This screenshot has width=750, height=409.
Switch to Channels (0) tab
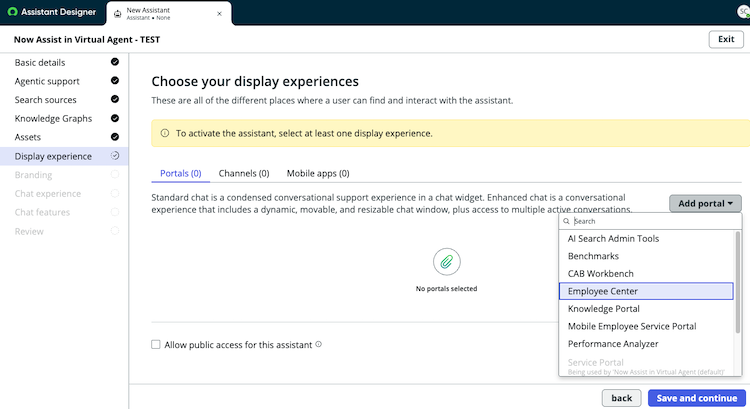[244, 173]
